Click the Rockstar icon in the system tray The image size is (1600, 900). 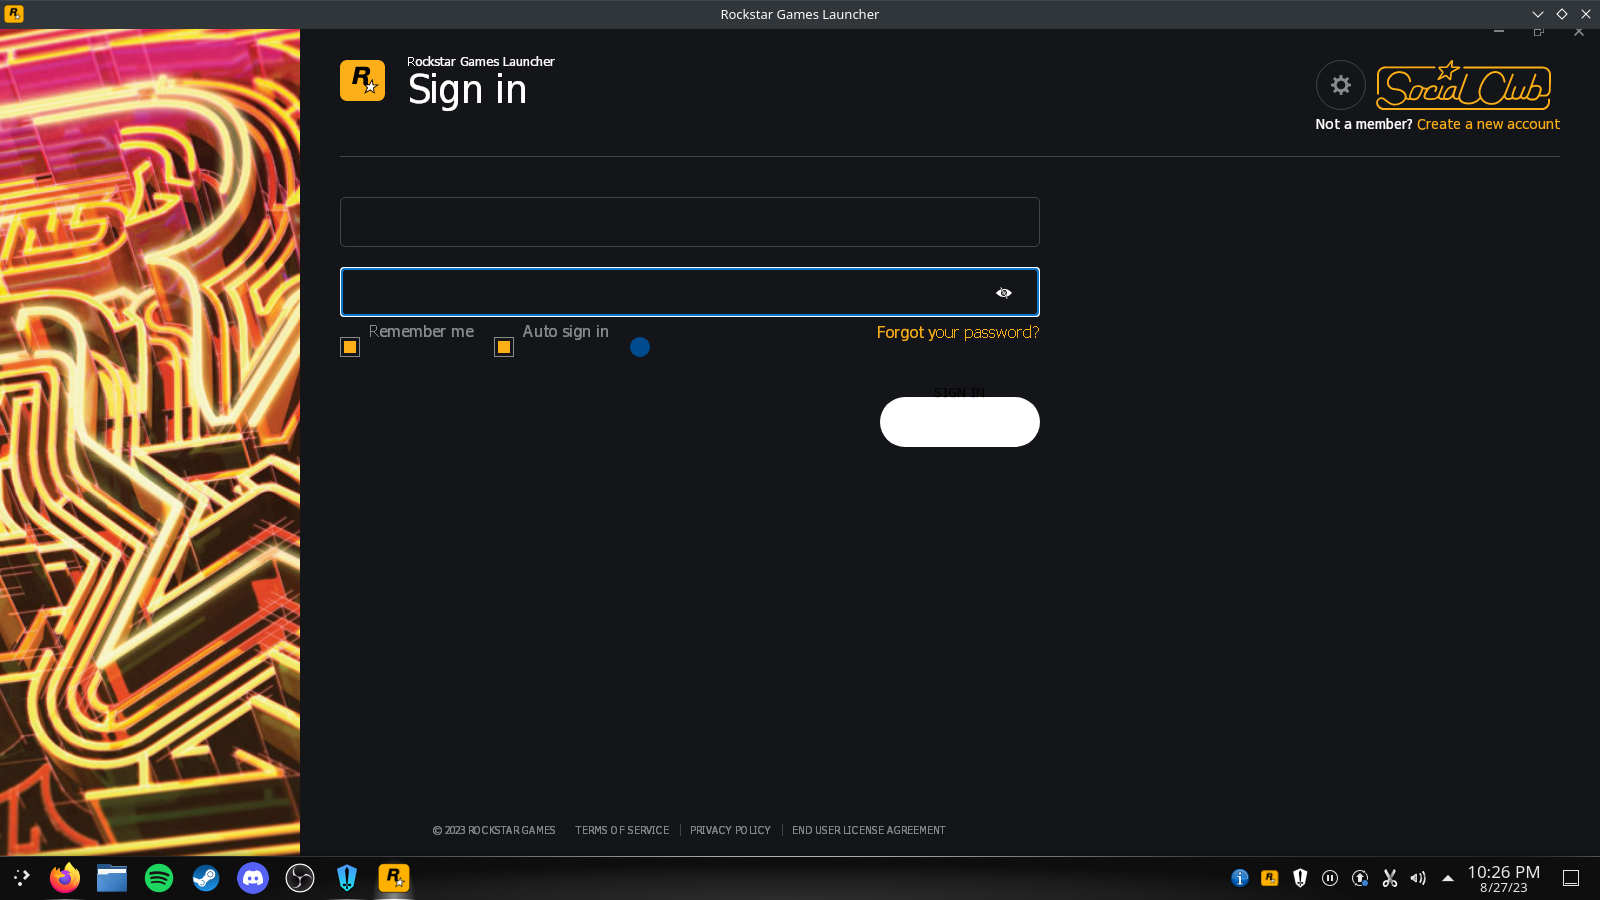point(1270,878)
